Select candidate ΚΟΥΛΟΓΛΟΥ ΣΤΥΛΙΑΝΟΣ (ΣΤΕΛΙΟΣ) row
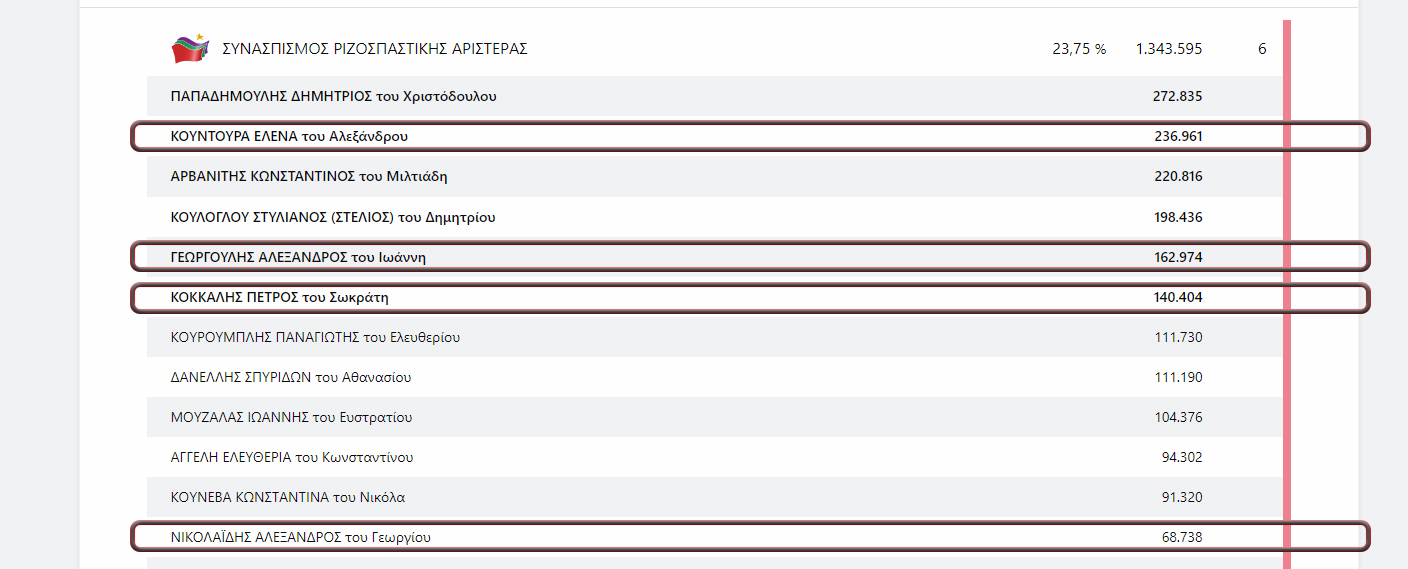Image resolution: width=1408 pixels, height=569 pixels. pos(714,217)
